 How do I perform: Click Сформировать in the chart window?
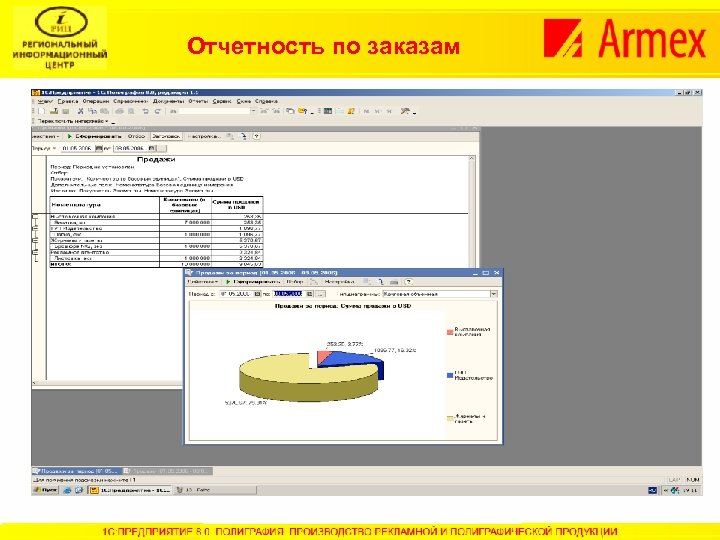(253, 281)
